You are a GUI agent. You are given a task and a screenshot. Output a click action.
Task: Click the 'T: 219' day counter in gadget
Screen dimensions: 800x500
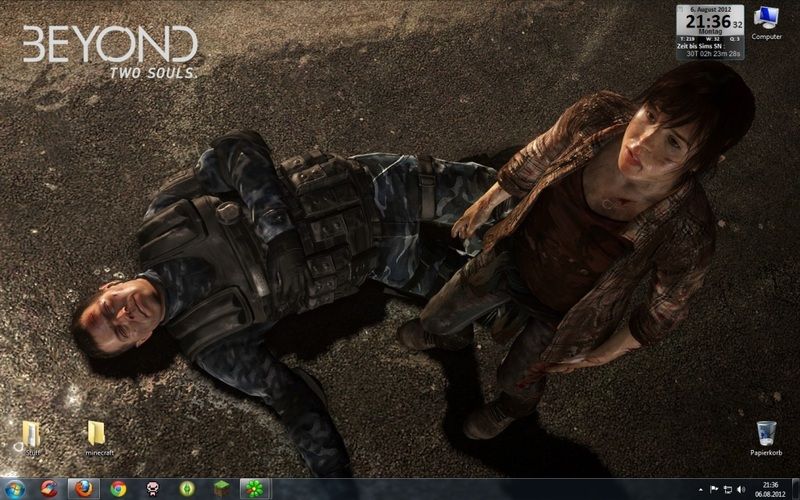[687, 39]
